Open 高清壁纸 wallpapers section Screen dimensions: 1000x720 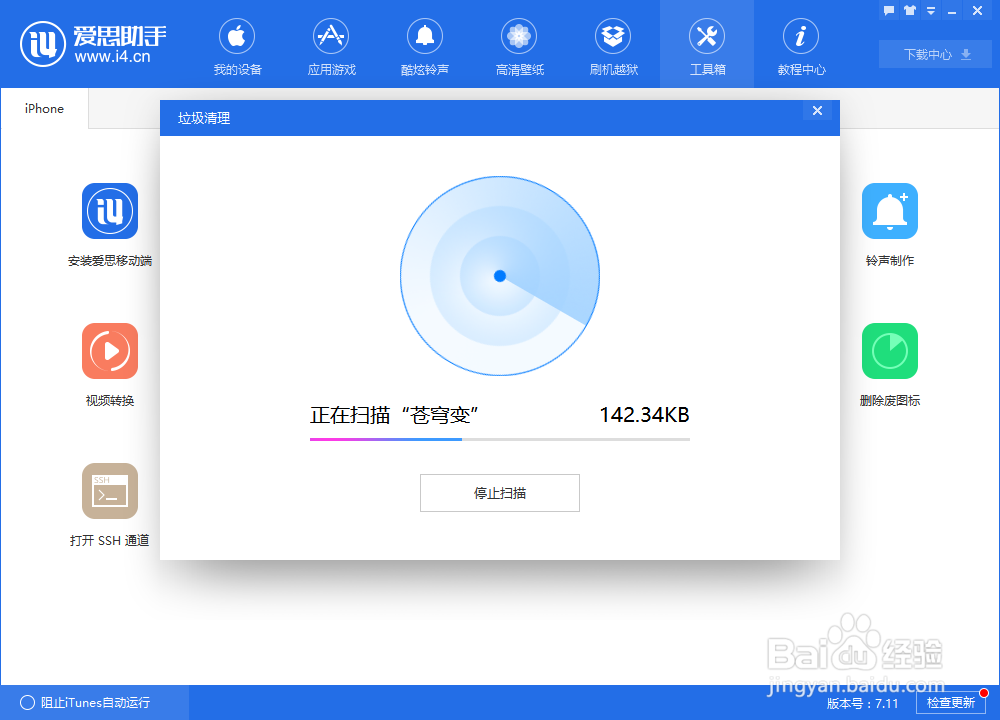tap(519, 44)
